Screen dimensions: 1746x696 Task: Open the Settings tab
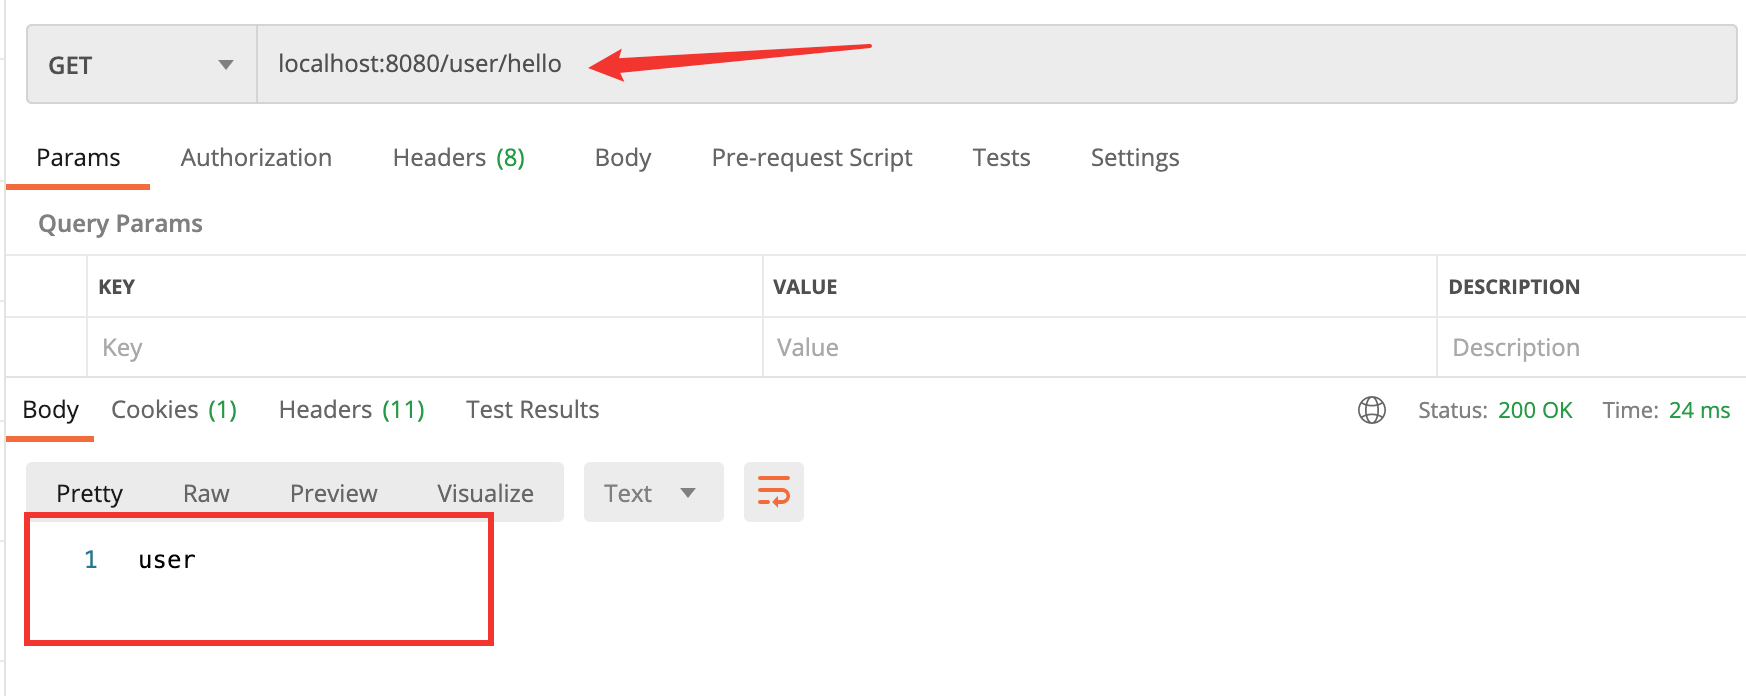click(1134, 158)
